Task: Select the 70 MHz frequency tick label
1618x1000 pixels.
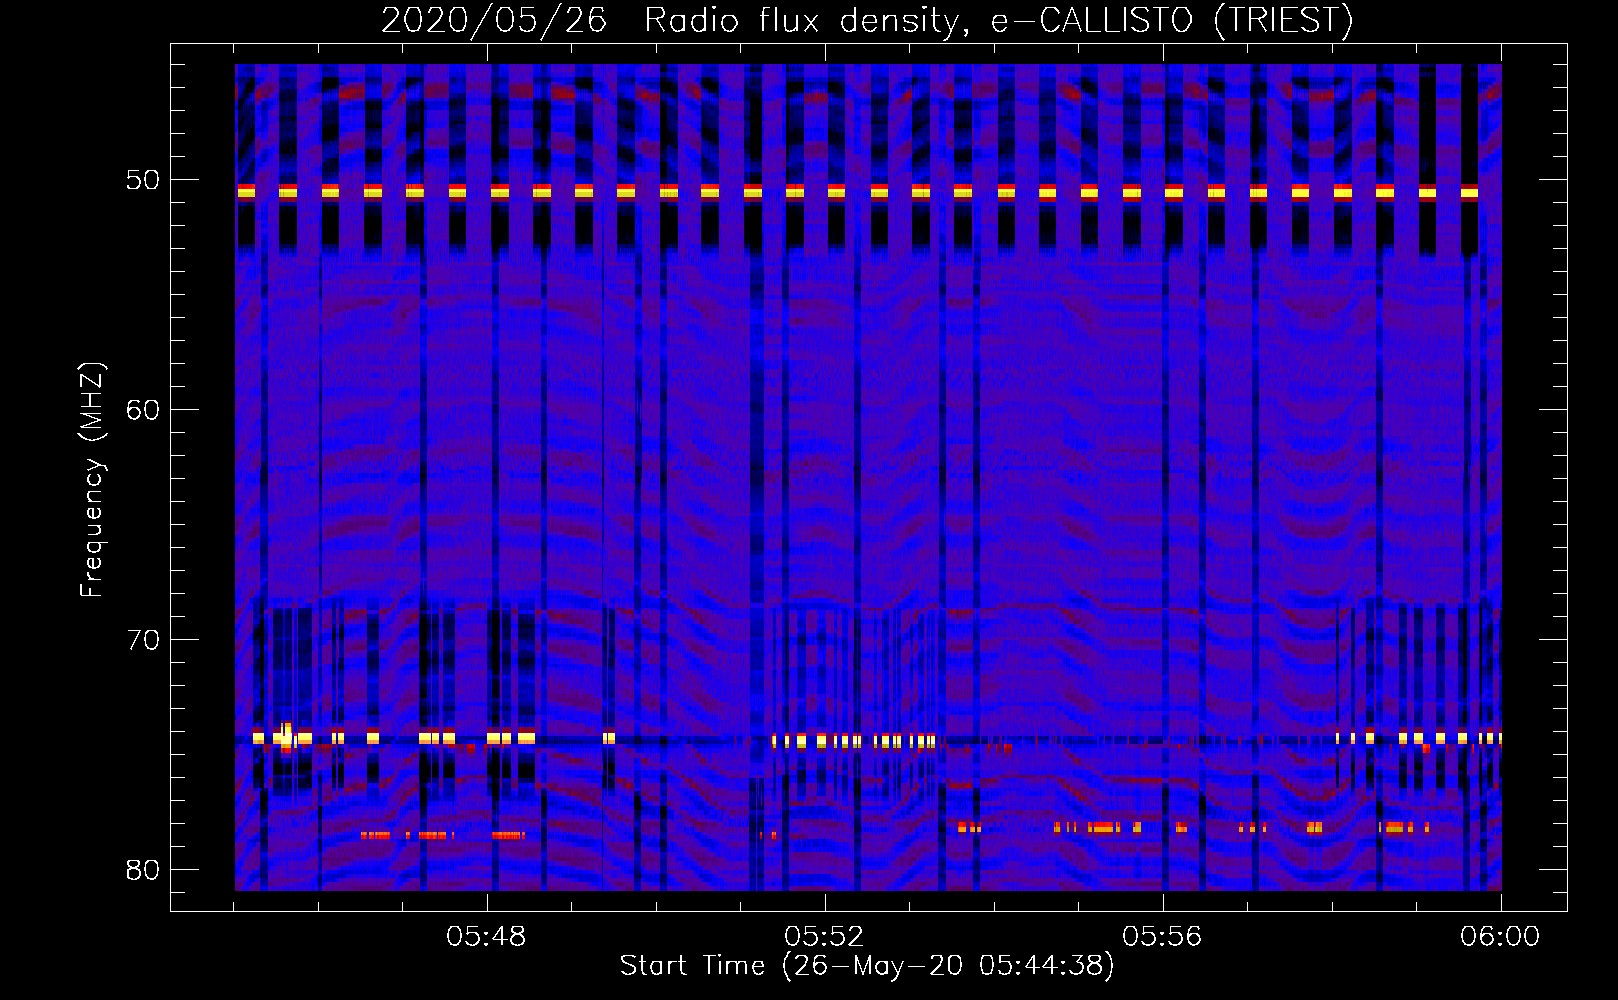Action: coord(142,640)
